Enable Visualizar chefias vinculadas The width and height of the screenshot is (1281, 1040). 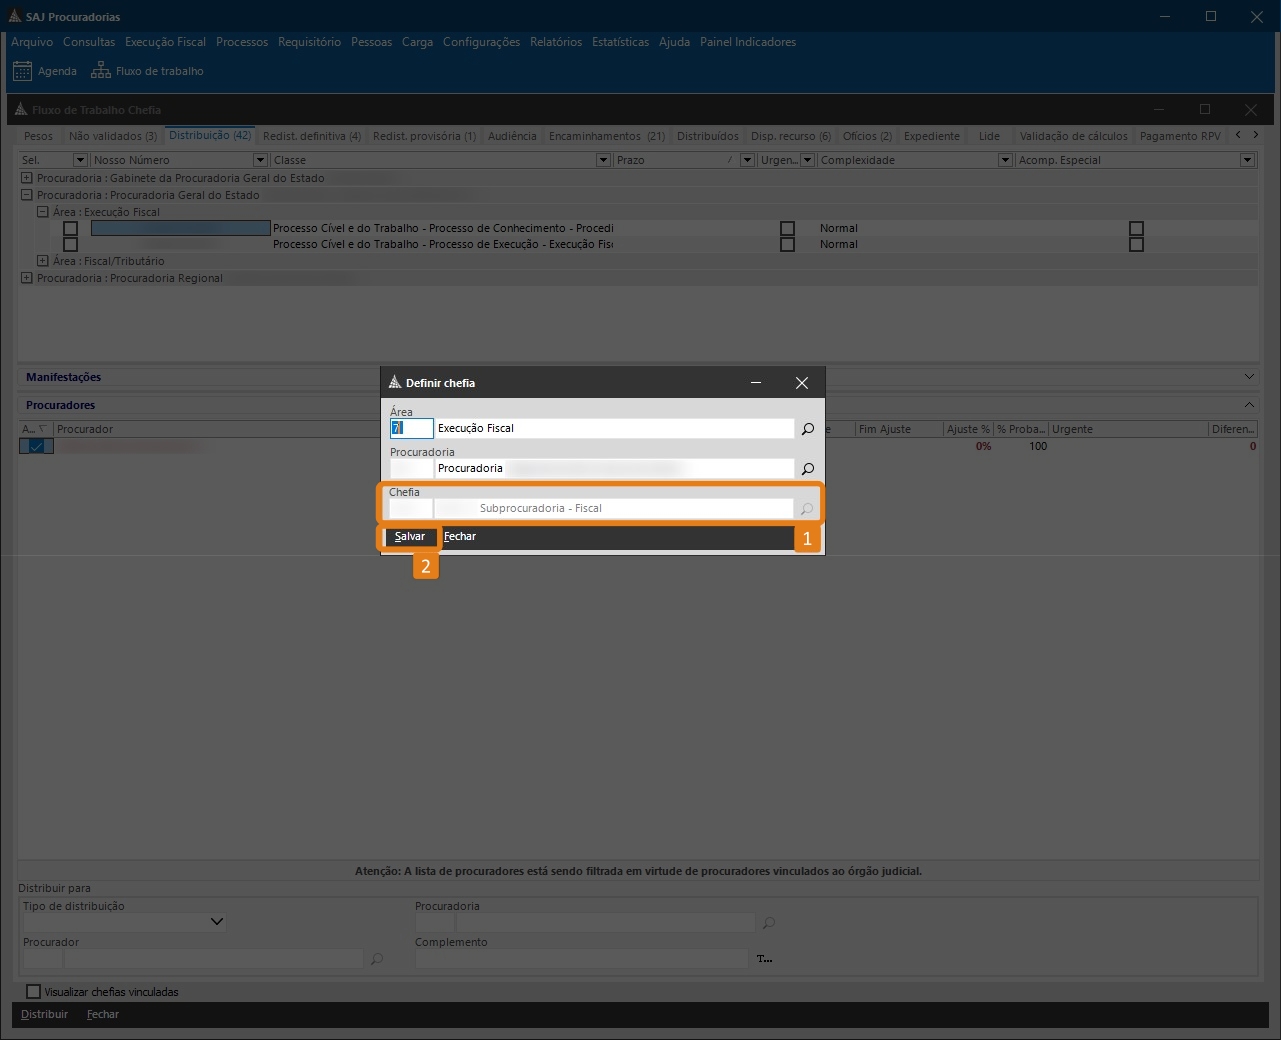(x=33, y=992)
